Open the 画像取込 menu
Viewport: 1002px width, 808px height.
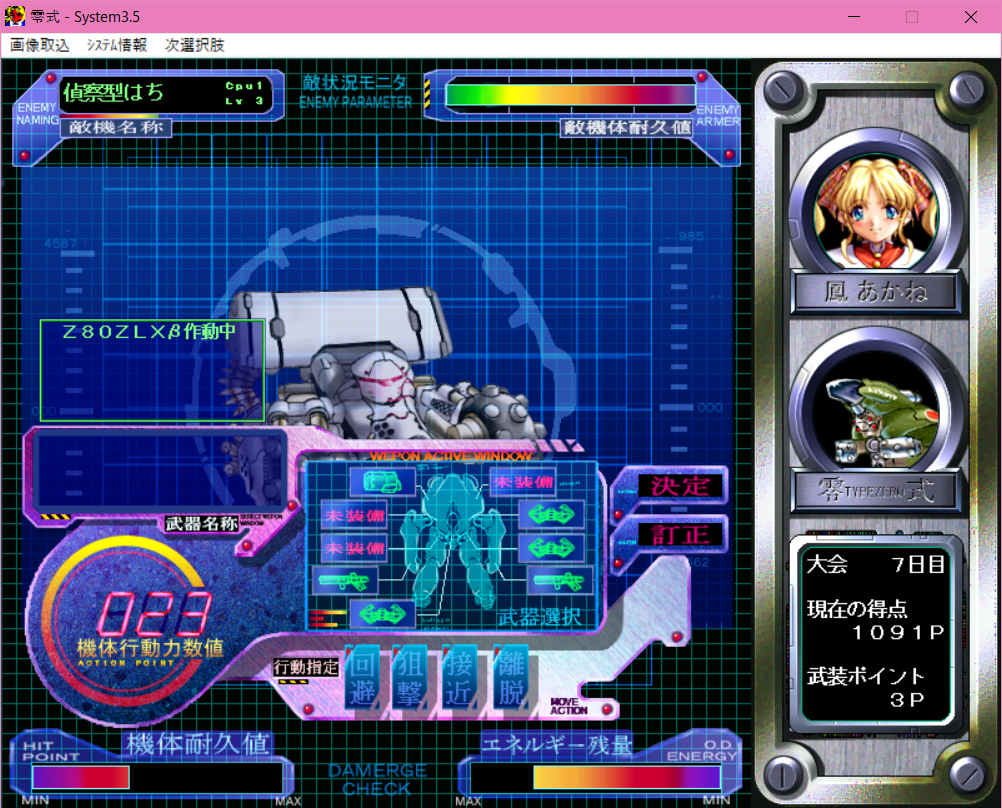40,45
